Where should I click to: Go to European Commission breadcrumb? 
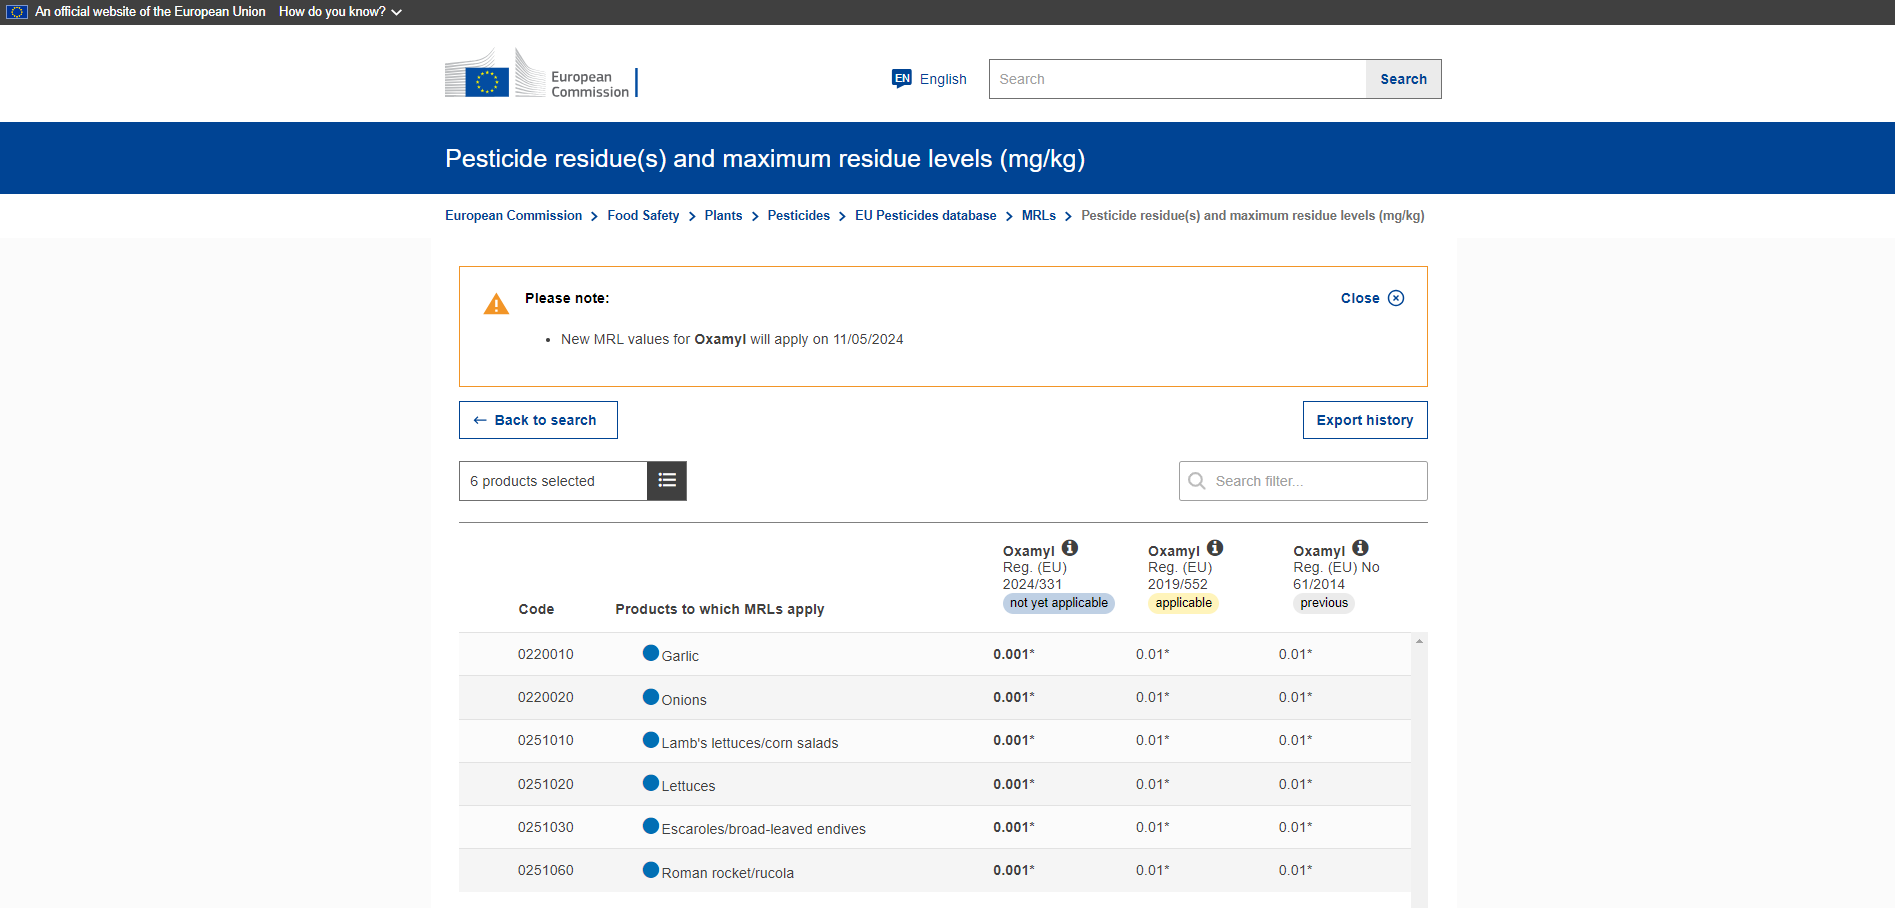tap(513, 215)
